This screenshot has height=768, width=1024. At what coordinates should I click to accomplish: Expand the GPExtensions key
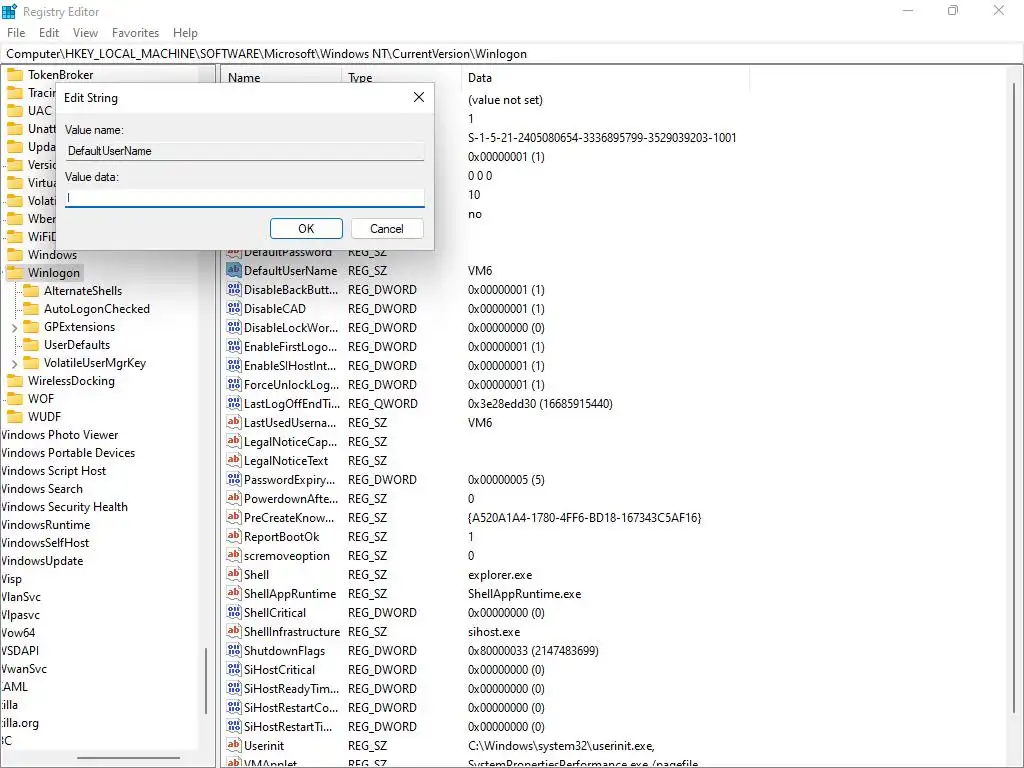(14, 327)
